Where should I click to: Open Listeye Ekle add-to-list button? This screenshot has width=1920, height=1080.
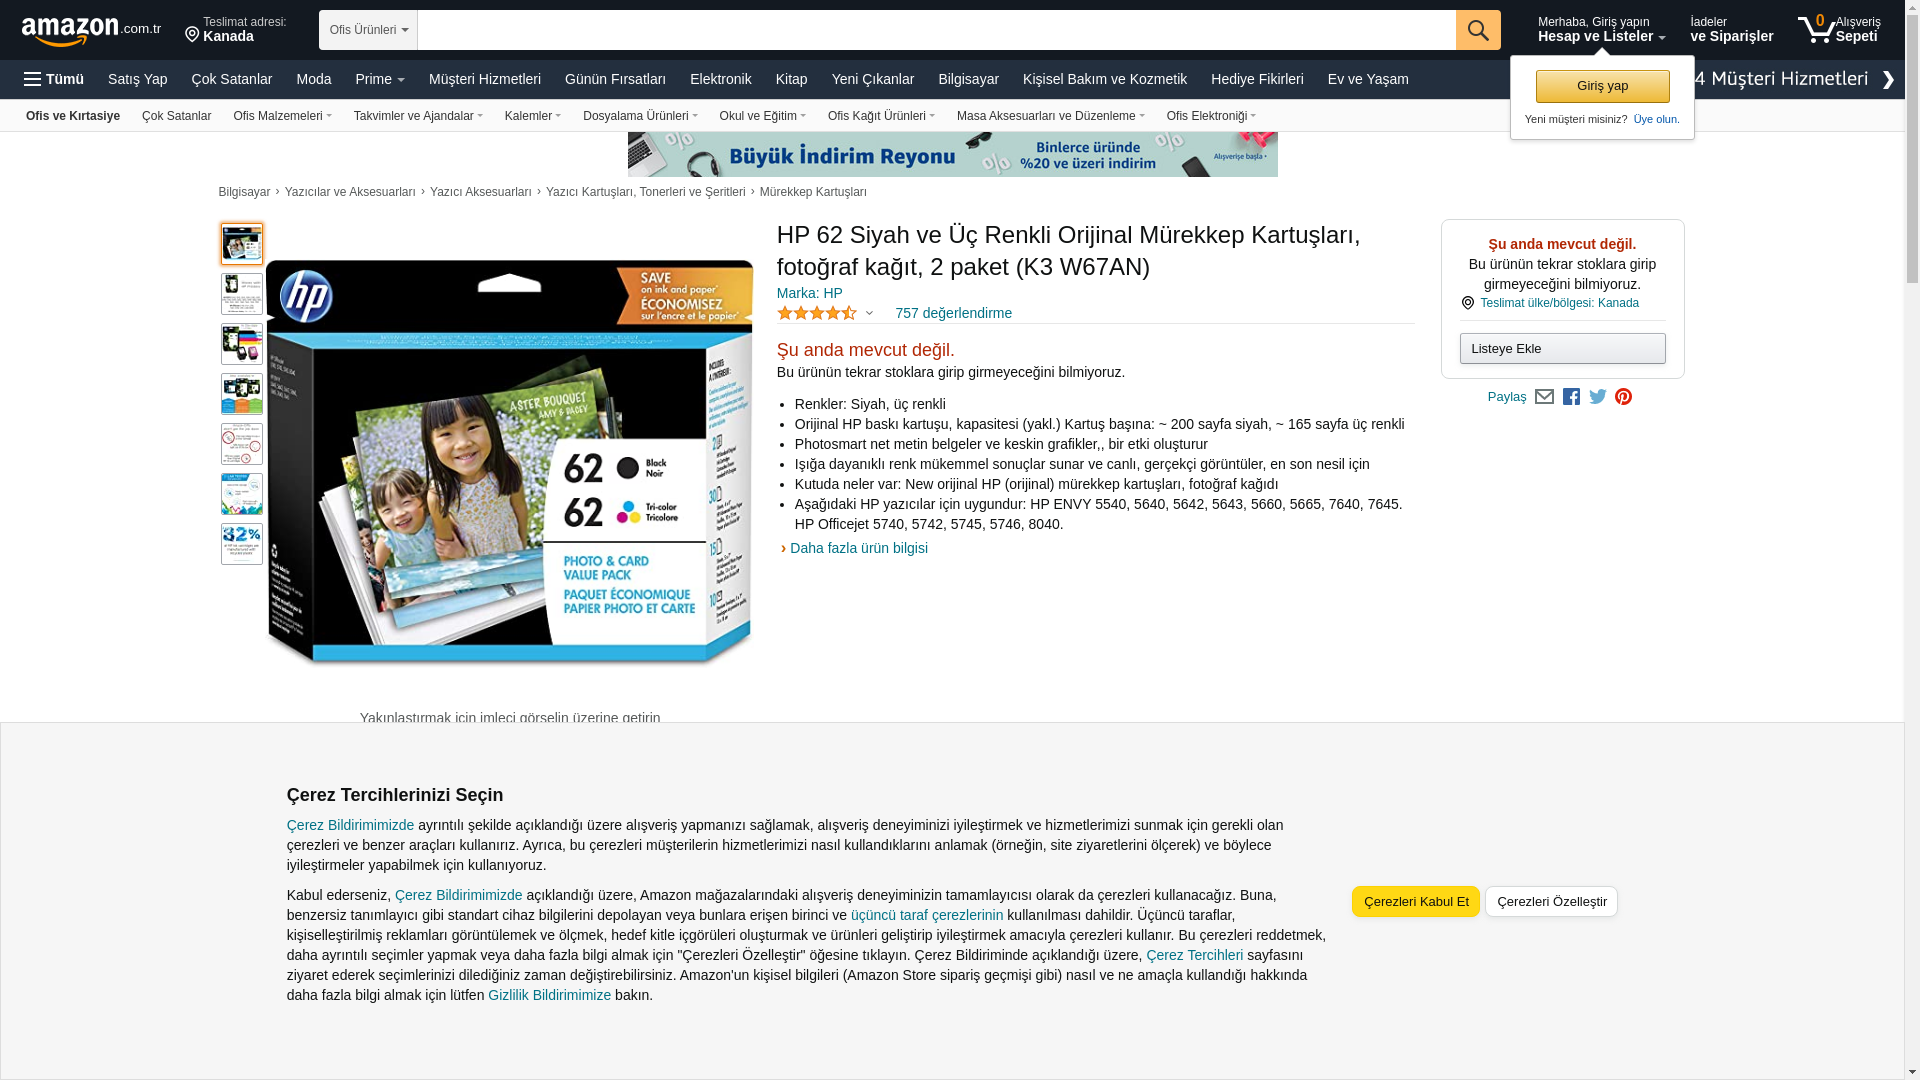[x=1562, y=349]
